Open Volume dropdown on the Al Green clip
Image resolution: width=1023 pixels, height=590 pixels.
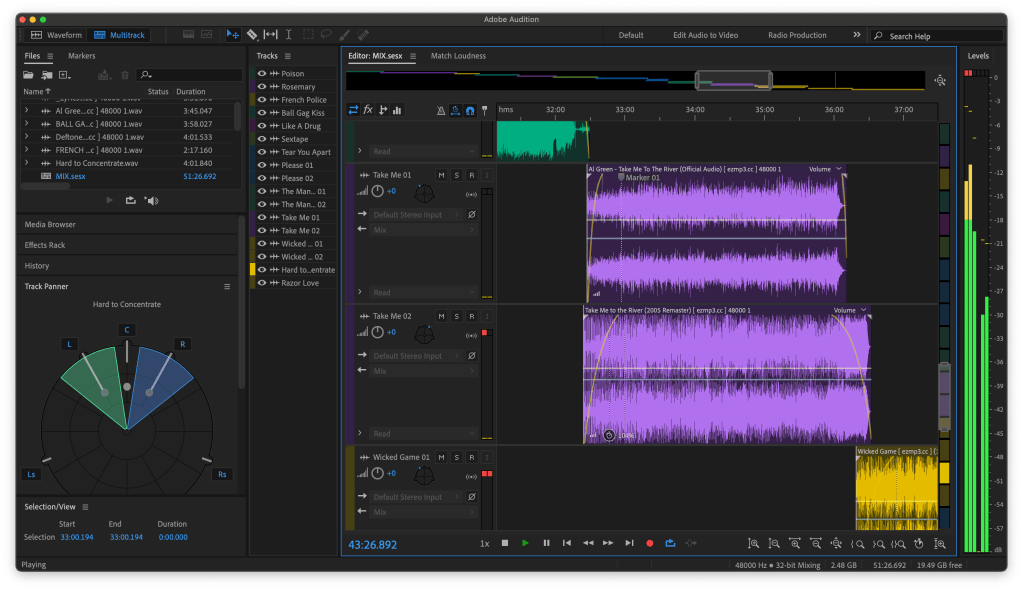click(x=839, y=169)
